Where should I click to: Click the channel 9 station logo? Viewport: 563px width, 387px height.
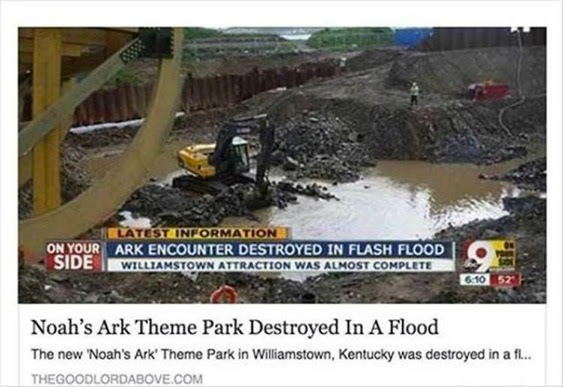point(488,256)
